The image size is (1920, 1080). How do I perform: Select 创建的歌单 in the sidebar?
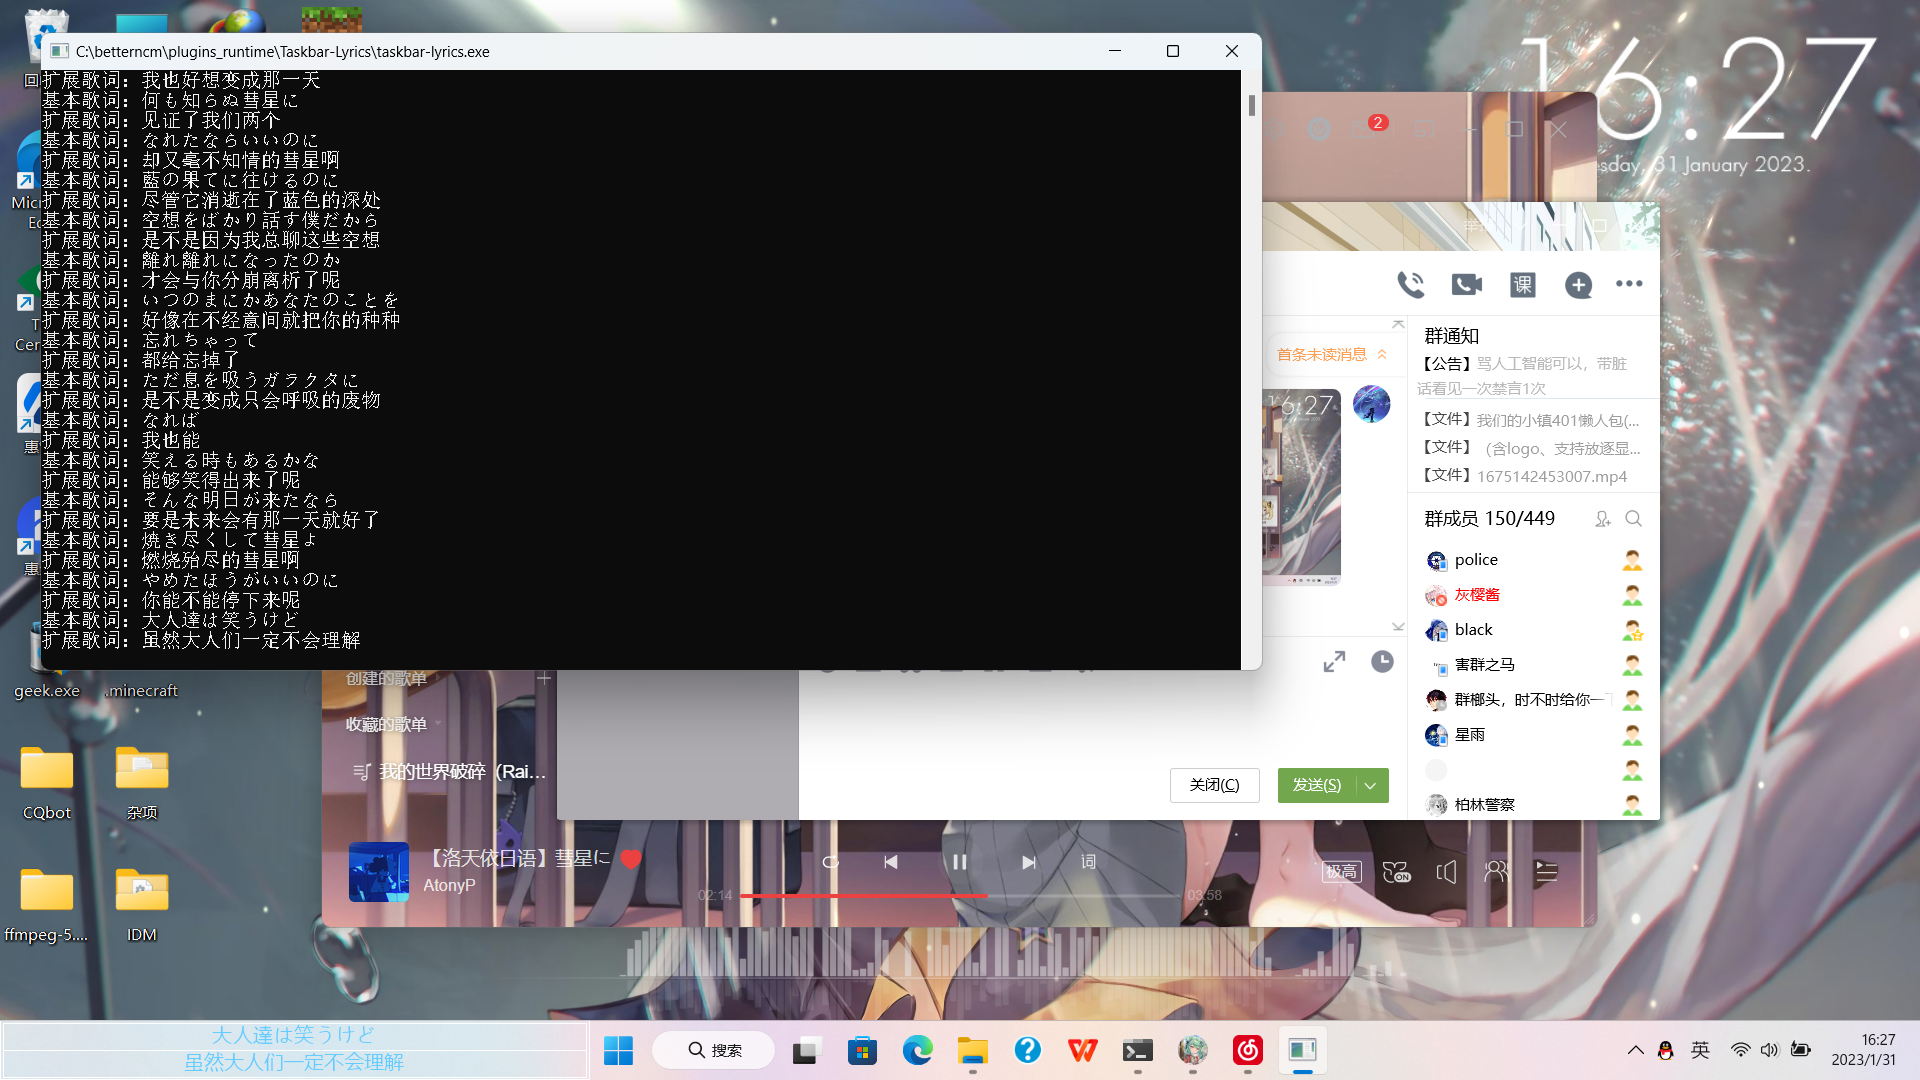(x=386, y=677)
